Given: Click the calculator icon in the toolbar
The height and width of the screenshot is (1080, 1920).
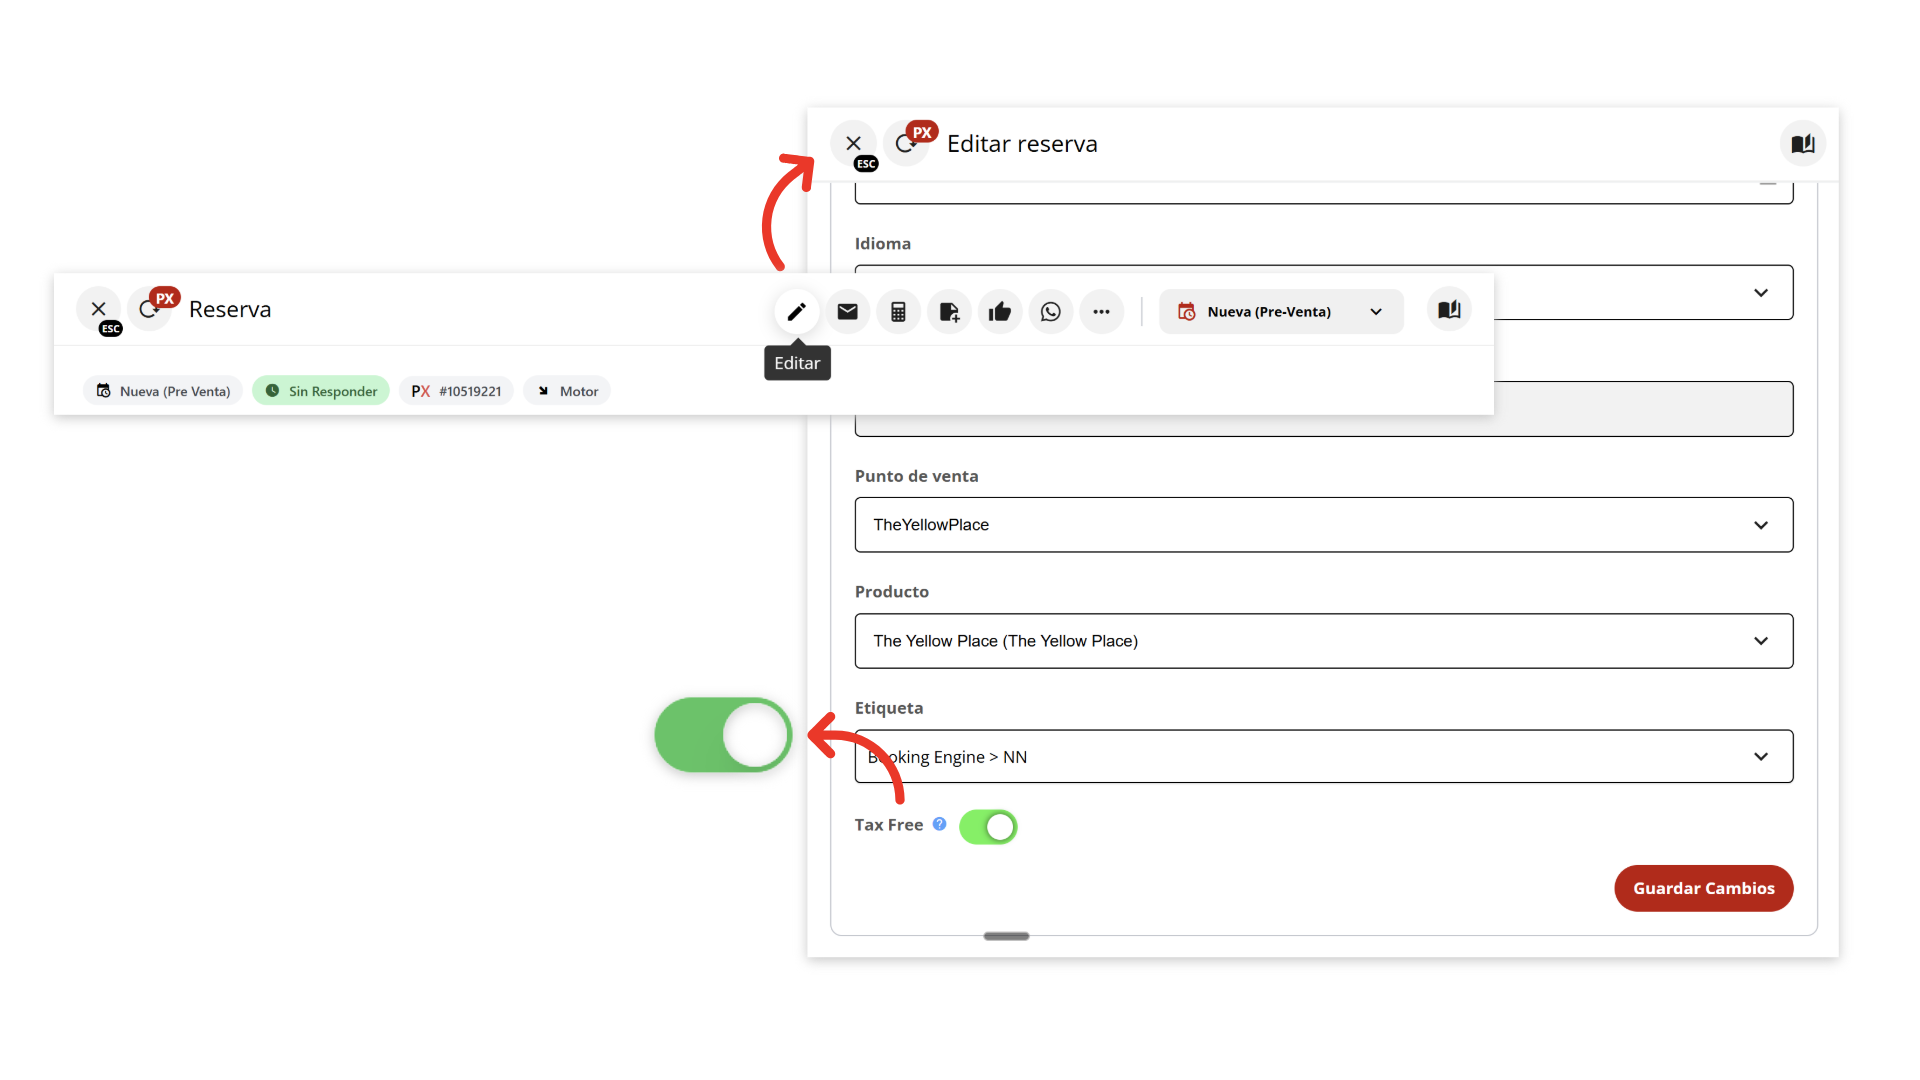Looking at the screenshot, I should (x=898, y=312).
